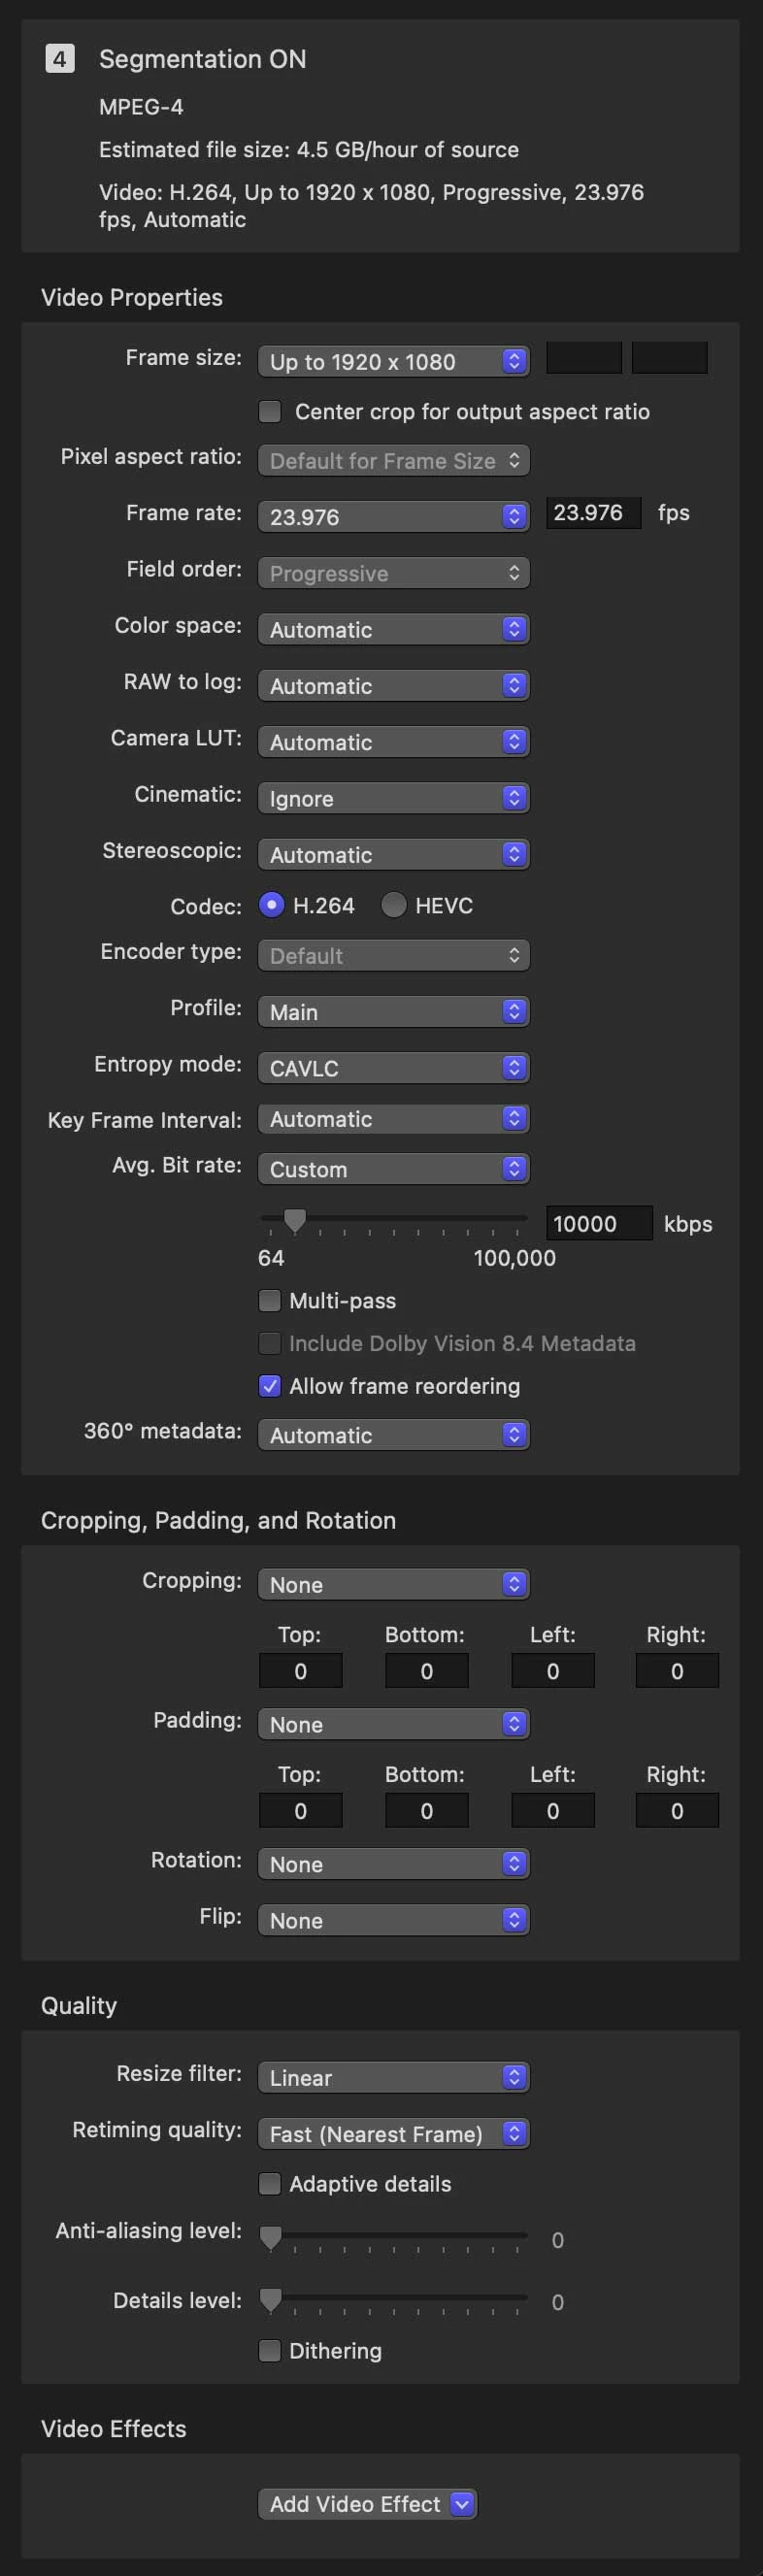The width and height of the screenshot is (763, 2576).
Task: Open the Resize filter Linear dropdown
Action: (393, 2077)
